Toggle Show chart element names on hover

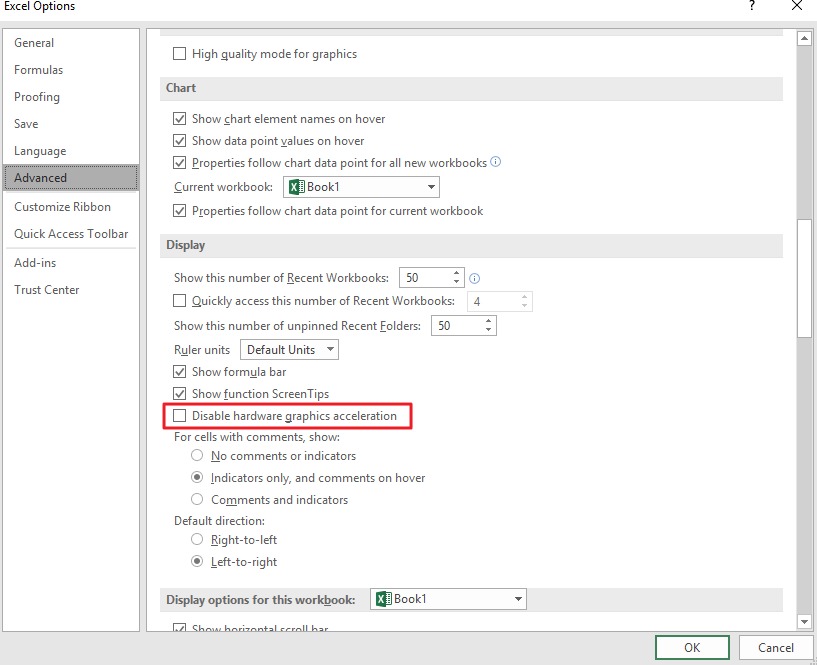(179, 119)
